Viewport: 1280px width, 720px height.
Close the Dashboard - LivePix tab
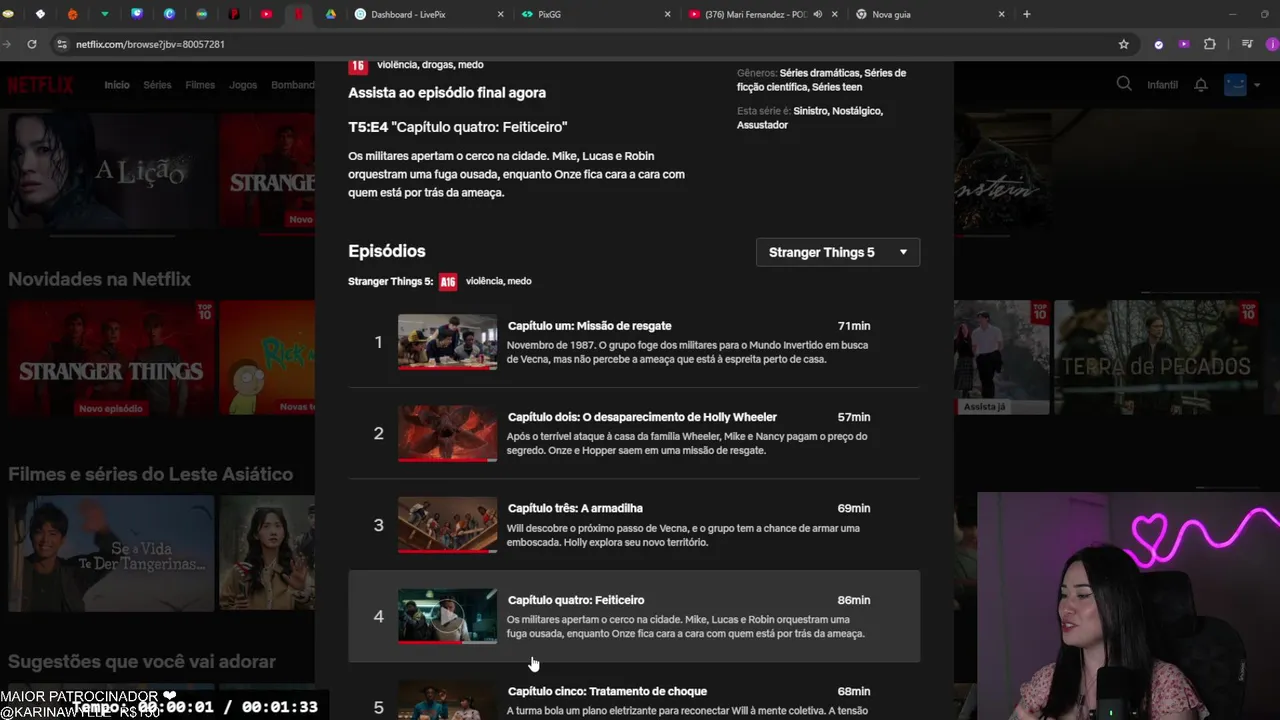tap(501, 14)
